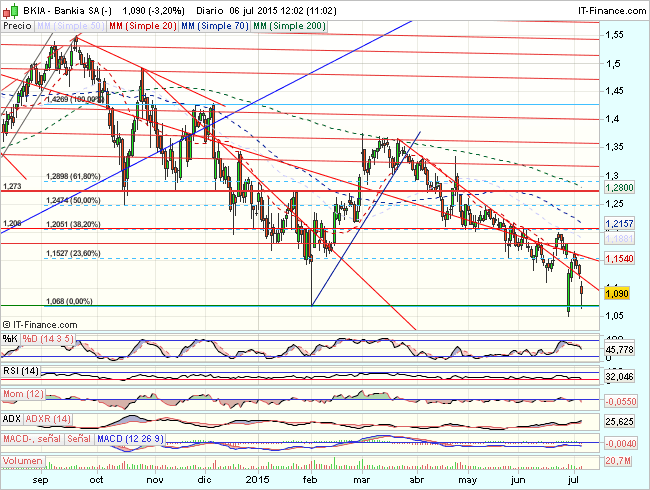Click the 1,2800 moving average value tag

point(619,187)
